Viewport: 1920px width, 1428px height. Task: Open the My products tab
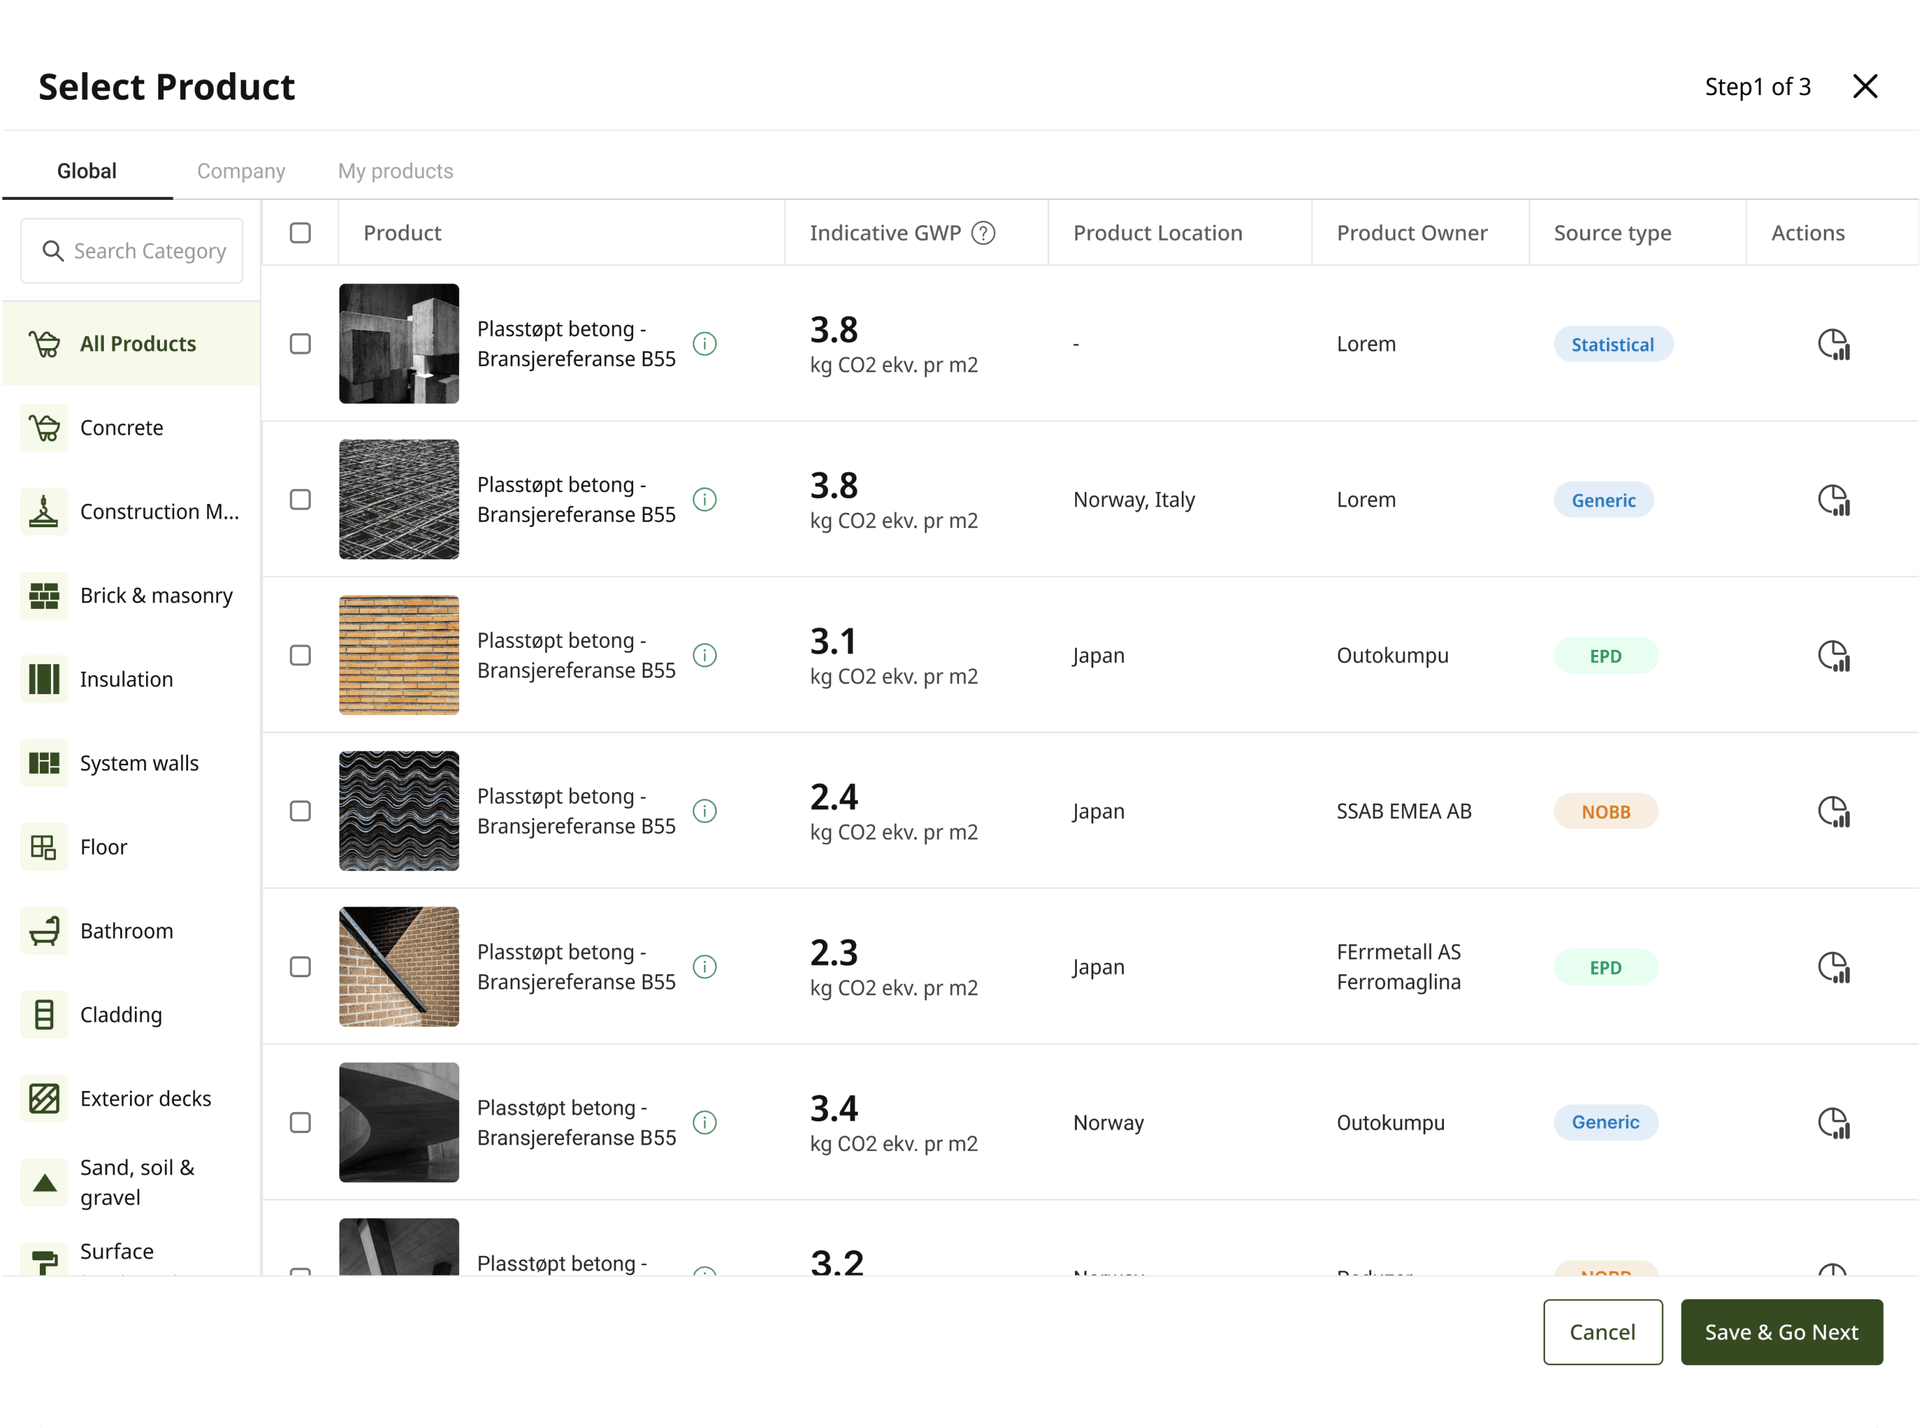396,171
